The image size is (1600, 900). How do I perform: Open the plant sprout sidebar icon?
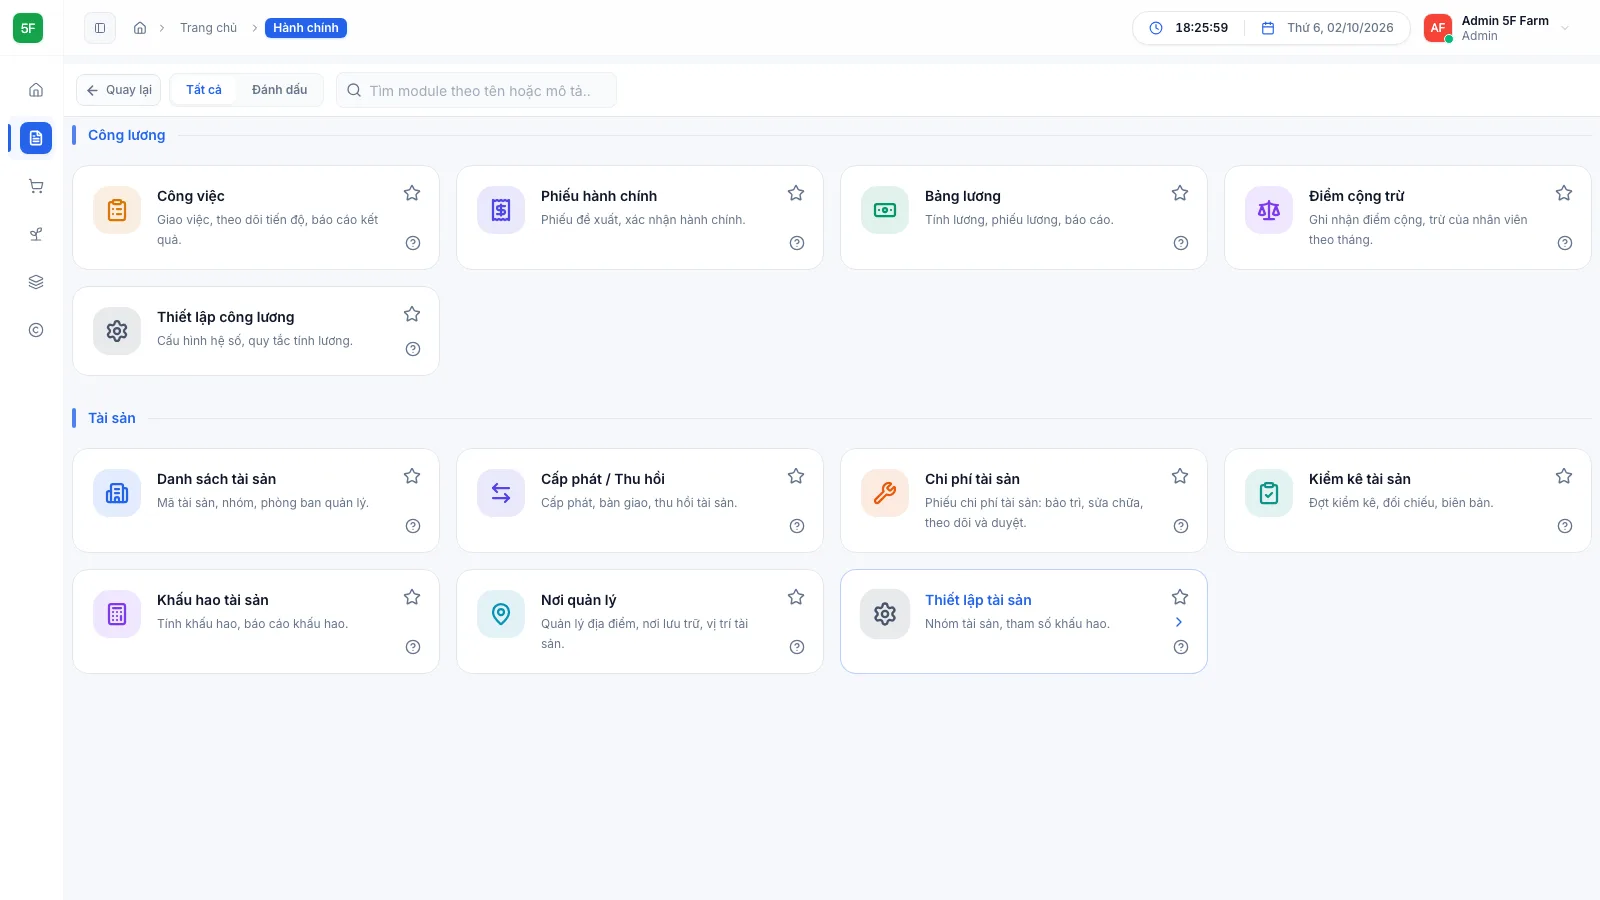coord(36,234)
